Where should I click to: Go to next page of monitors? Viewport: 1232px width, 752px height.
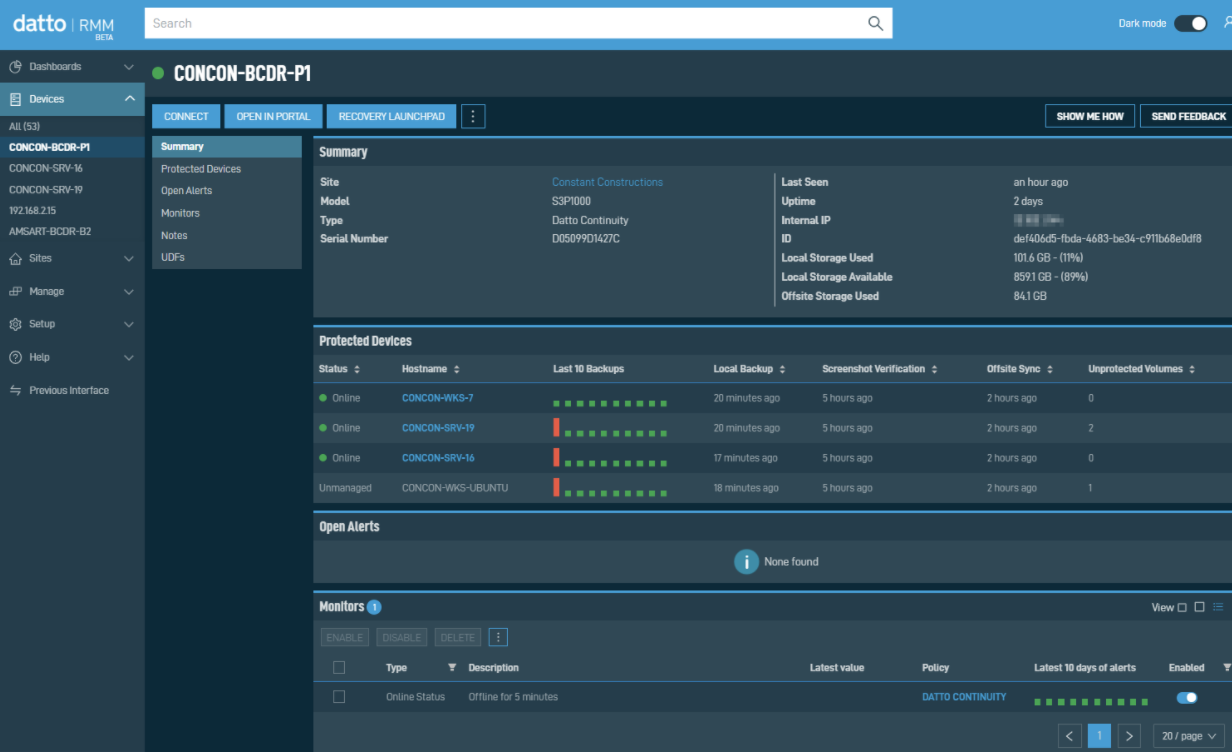pyautogui.click(x=1129, y=736)
